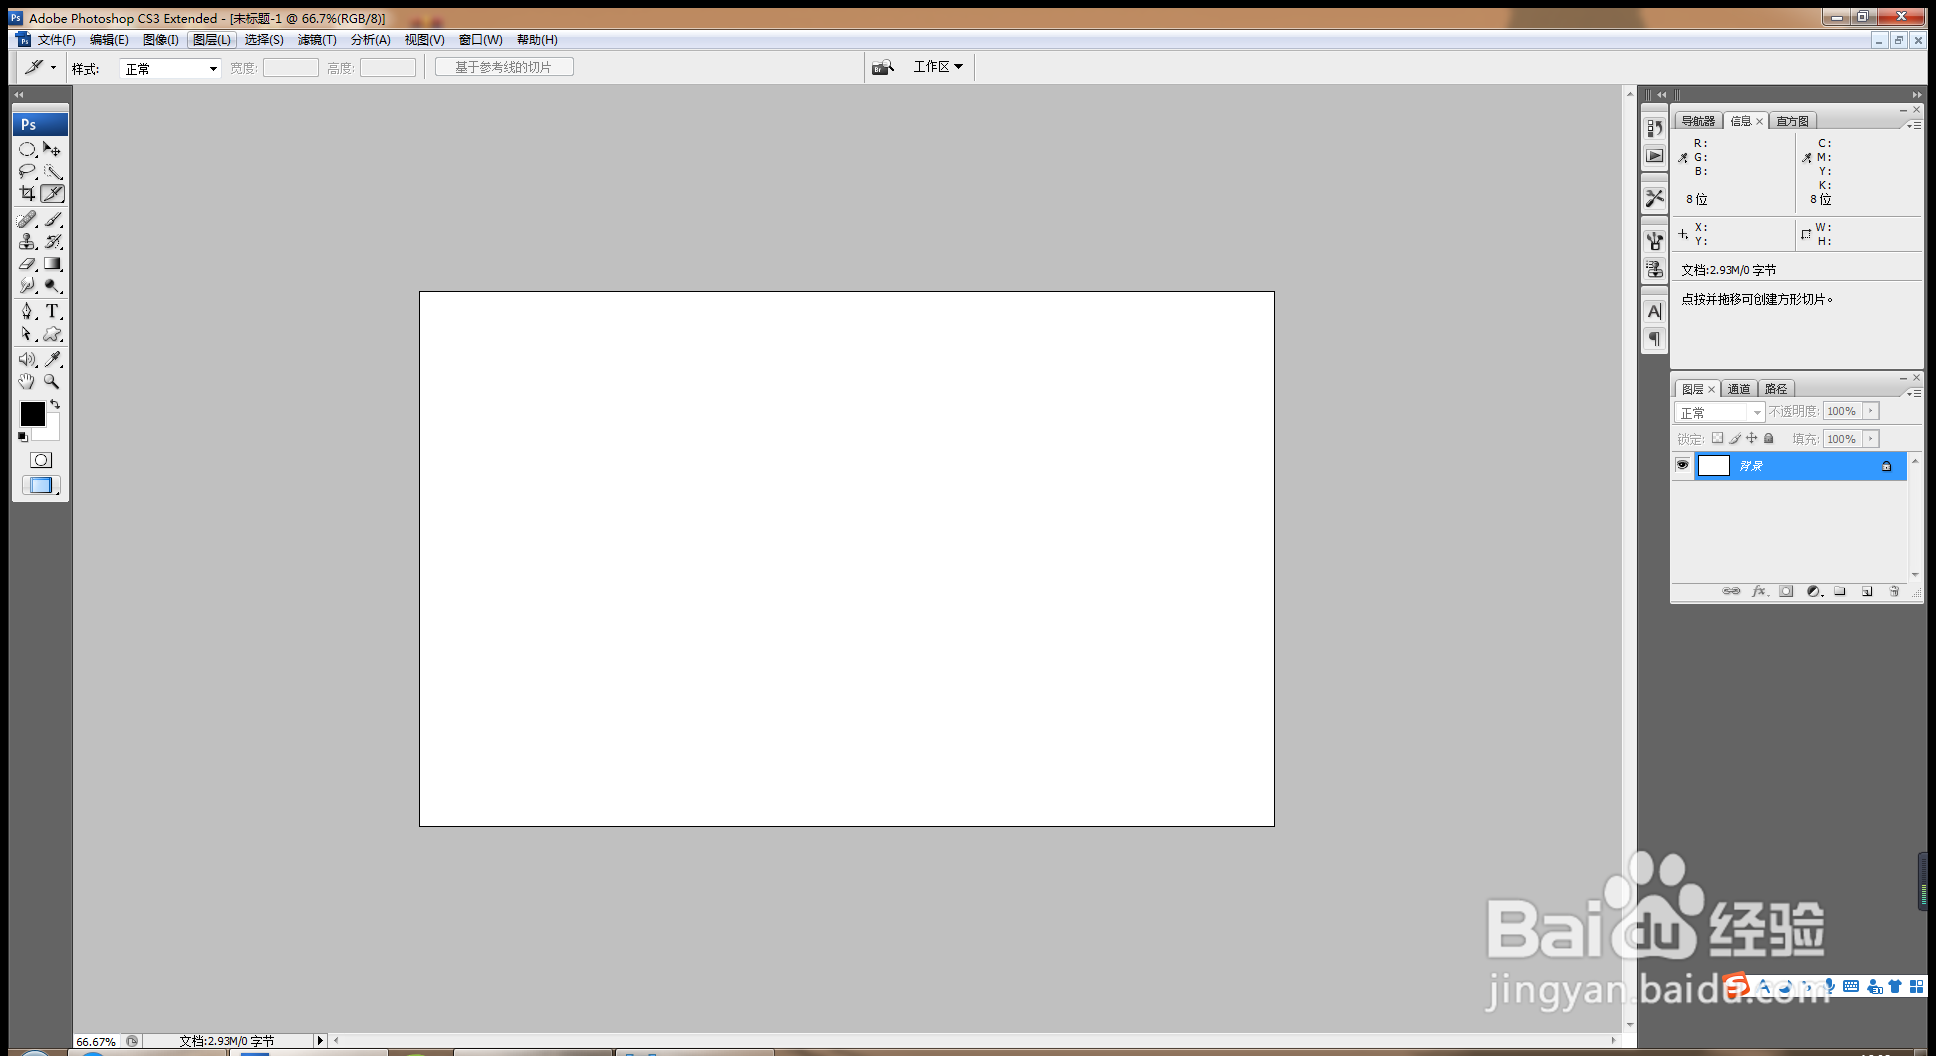Toggle lock transparent pixels

(1717, 438)
